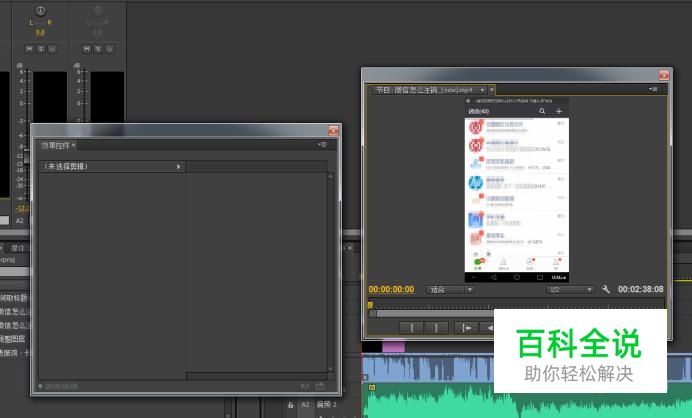The width and height of the screenshot is (692, 418).
Task: Close the floating program monitor window
Action: (x=664, y=75)
